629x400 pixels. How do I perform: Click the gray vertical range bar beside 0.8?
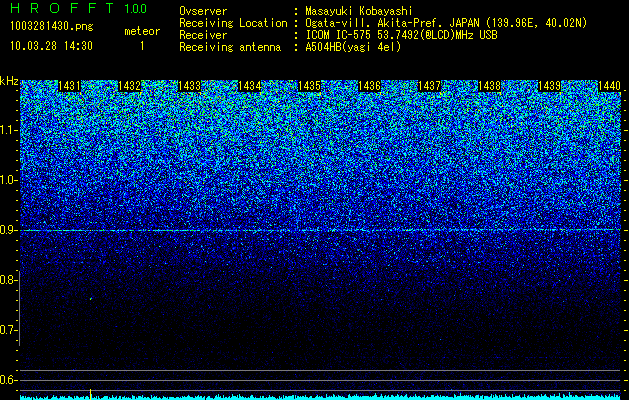click(x=19, y=308)
